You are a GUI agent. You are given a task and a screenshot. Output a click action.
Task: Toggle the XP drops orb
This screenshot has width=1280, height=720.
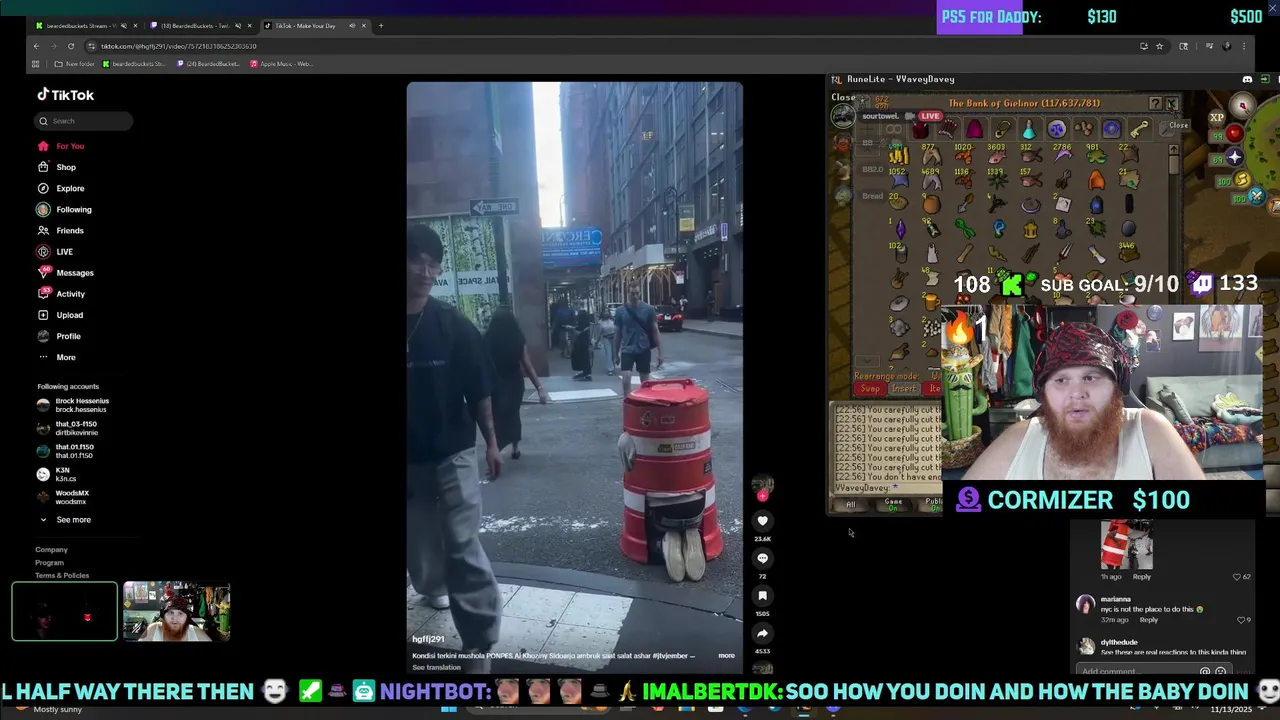coord(1216,118)
